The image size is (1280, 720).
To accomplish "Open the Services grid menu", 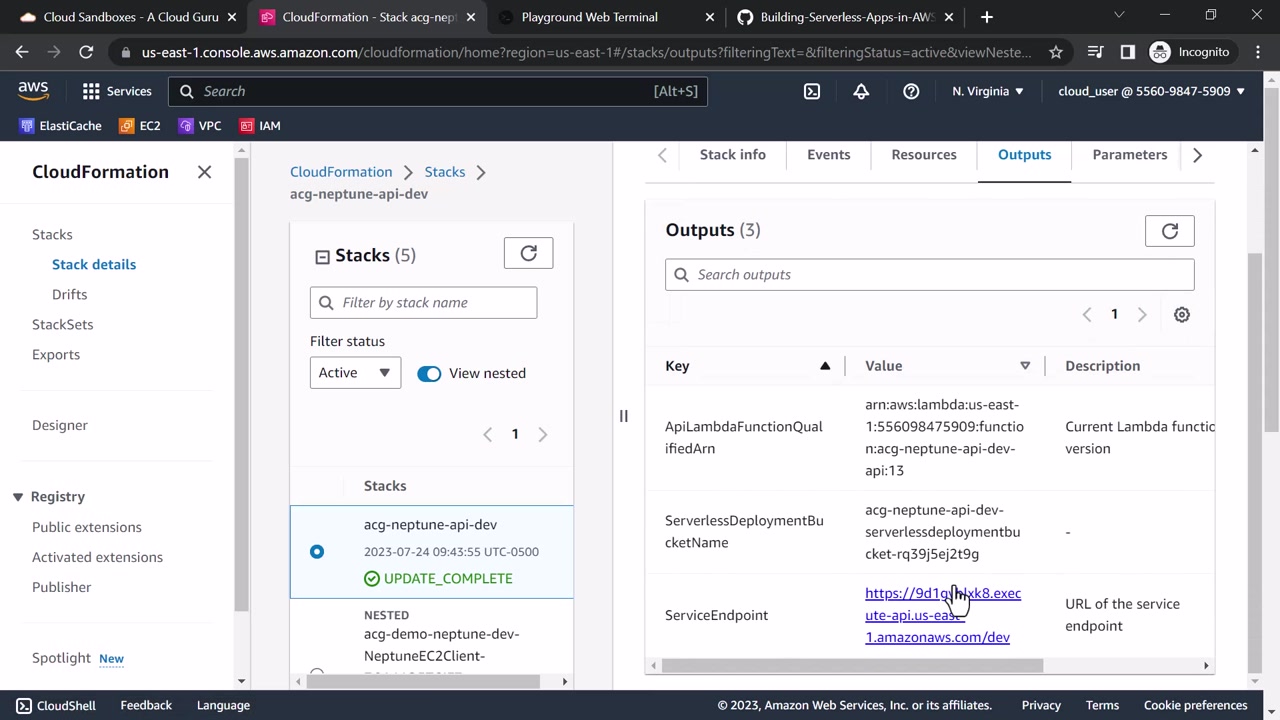I will (117, 91).
